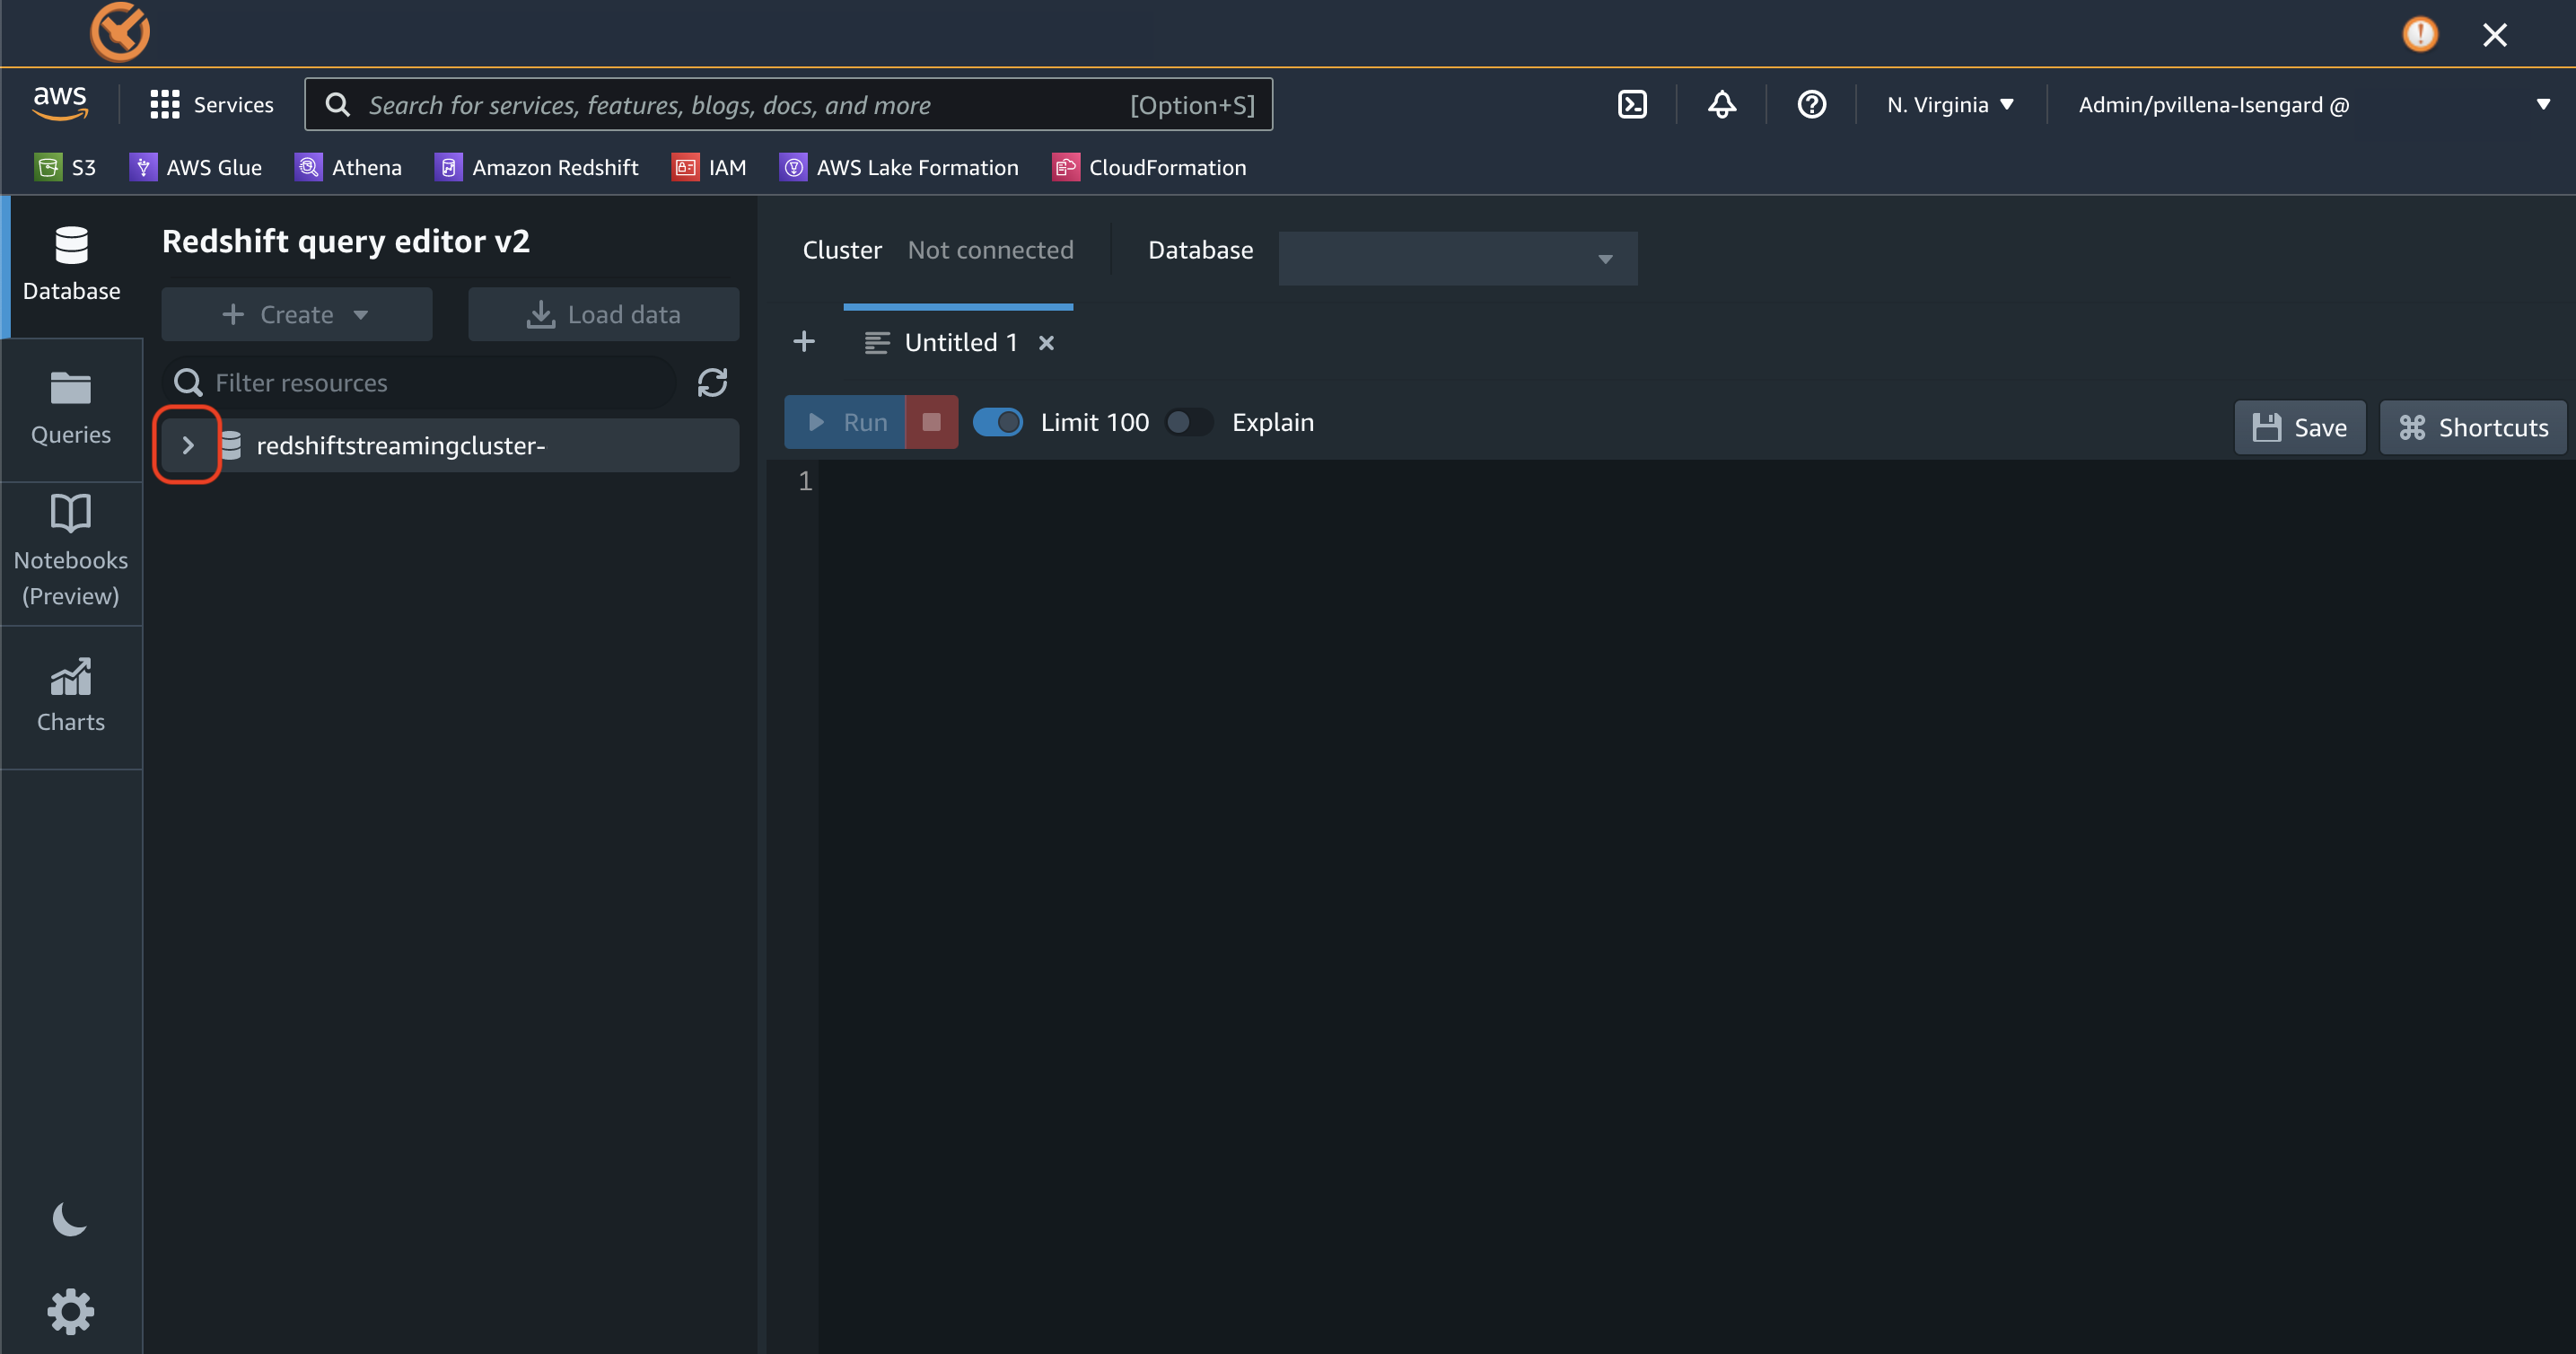Enable the Explain toggle
The image size is (2576, 1354).
coord(1189,422)
